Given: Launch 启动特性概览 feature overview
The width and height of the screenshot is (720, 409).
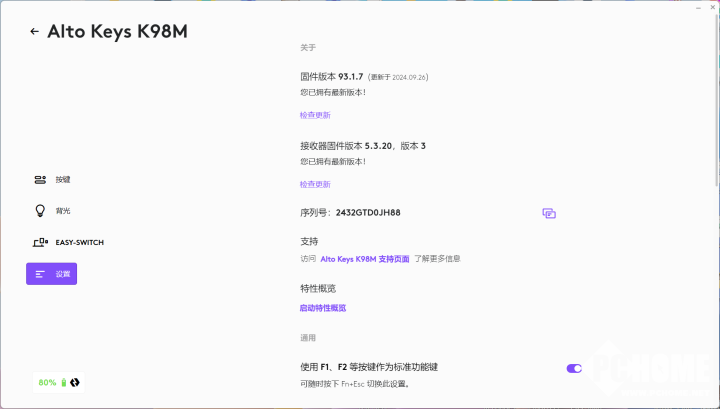Looking at the screenshot, I should pos(323,308).
